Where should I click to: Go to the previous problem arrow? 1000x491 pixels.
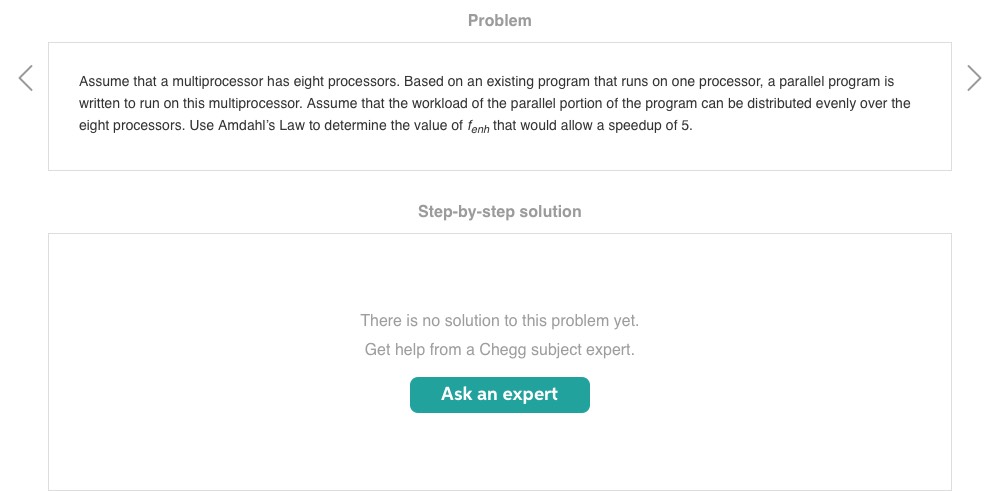click(26, 78)
